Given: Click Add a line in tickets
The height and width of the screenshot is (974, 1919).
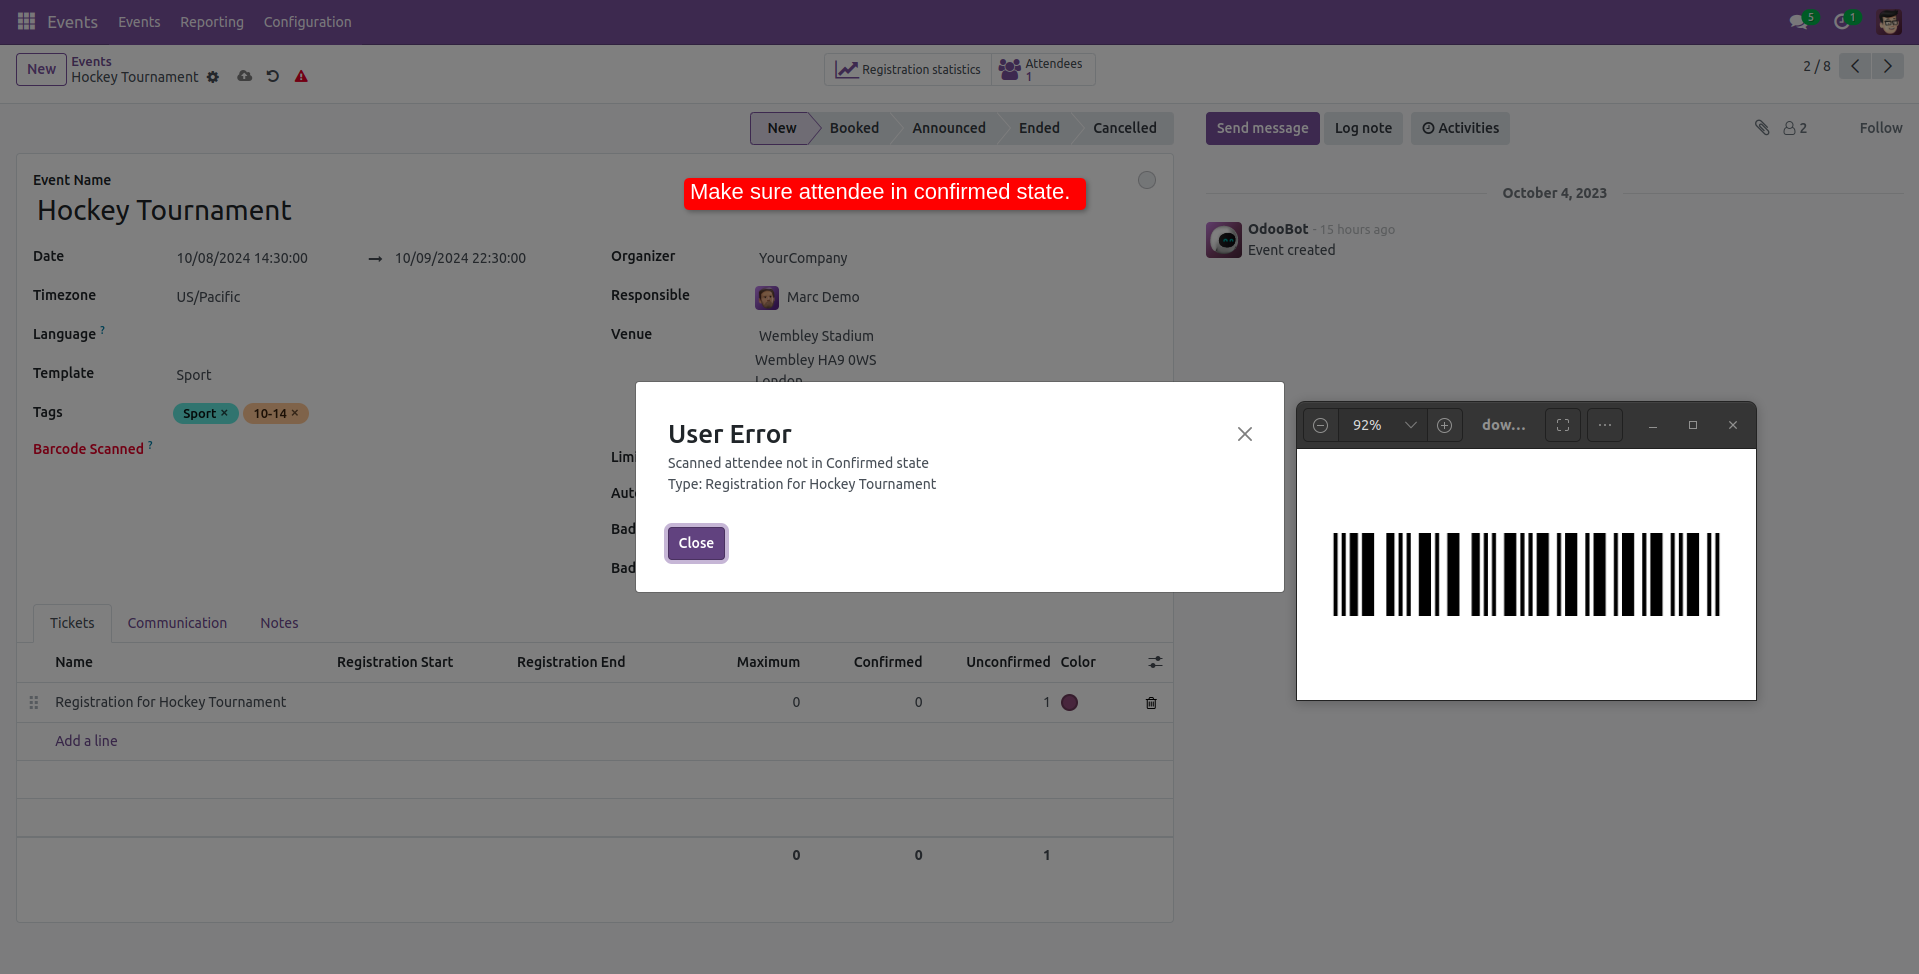Looking at the screenshot, I should [86, 741].
